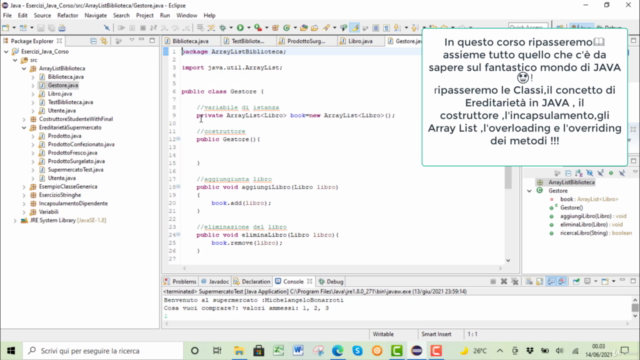
Task: Click Remove All Terminated Launches icon
Action: tap(515, 281)
